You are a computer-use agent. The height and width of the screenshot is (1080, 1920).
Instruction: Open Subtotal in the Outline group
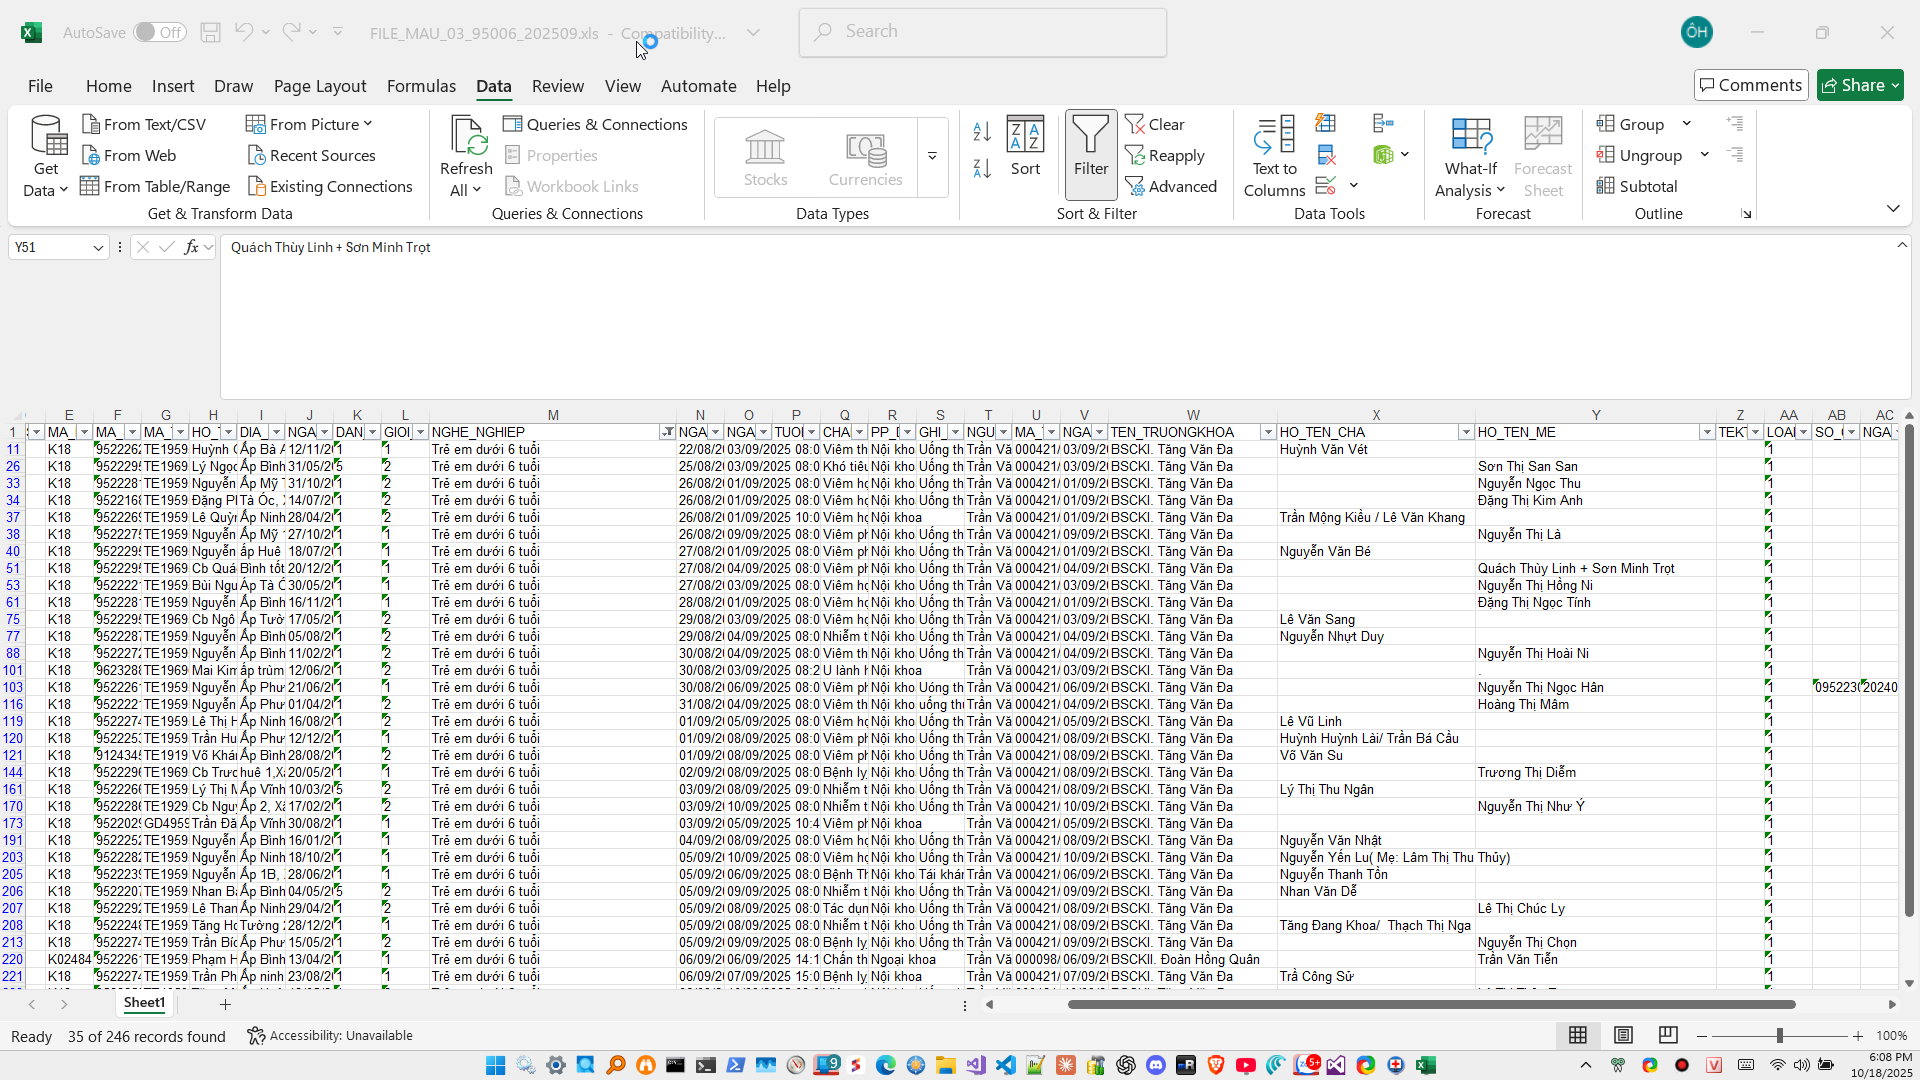pyautogui.click(x=1636, y=186)
